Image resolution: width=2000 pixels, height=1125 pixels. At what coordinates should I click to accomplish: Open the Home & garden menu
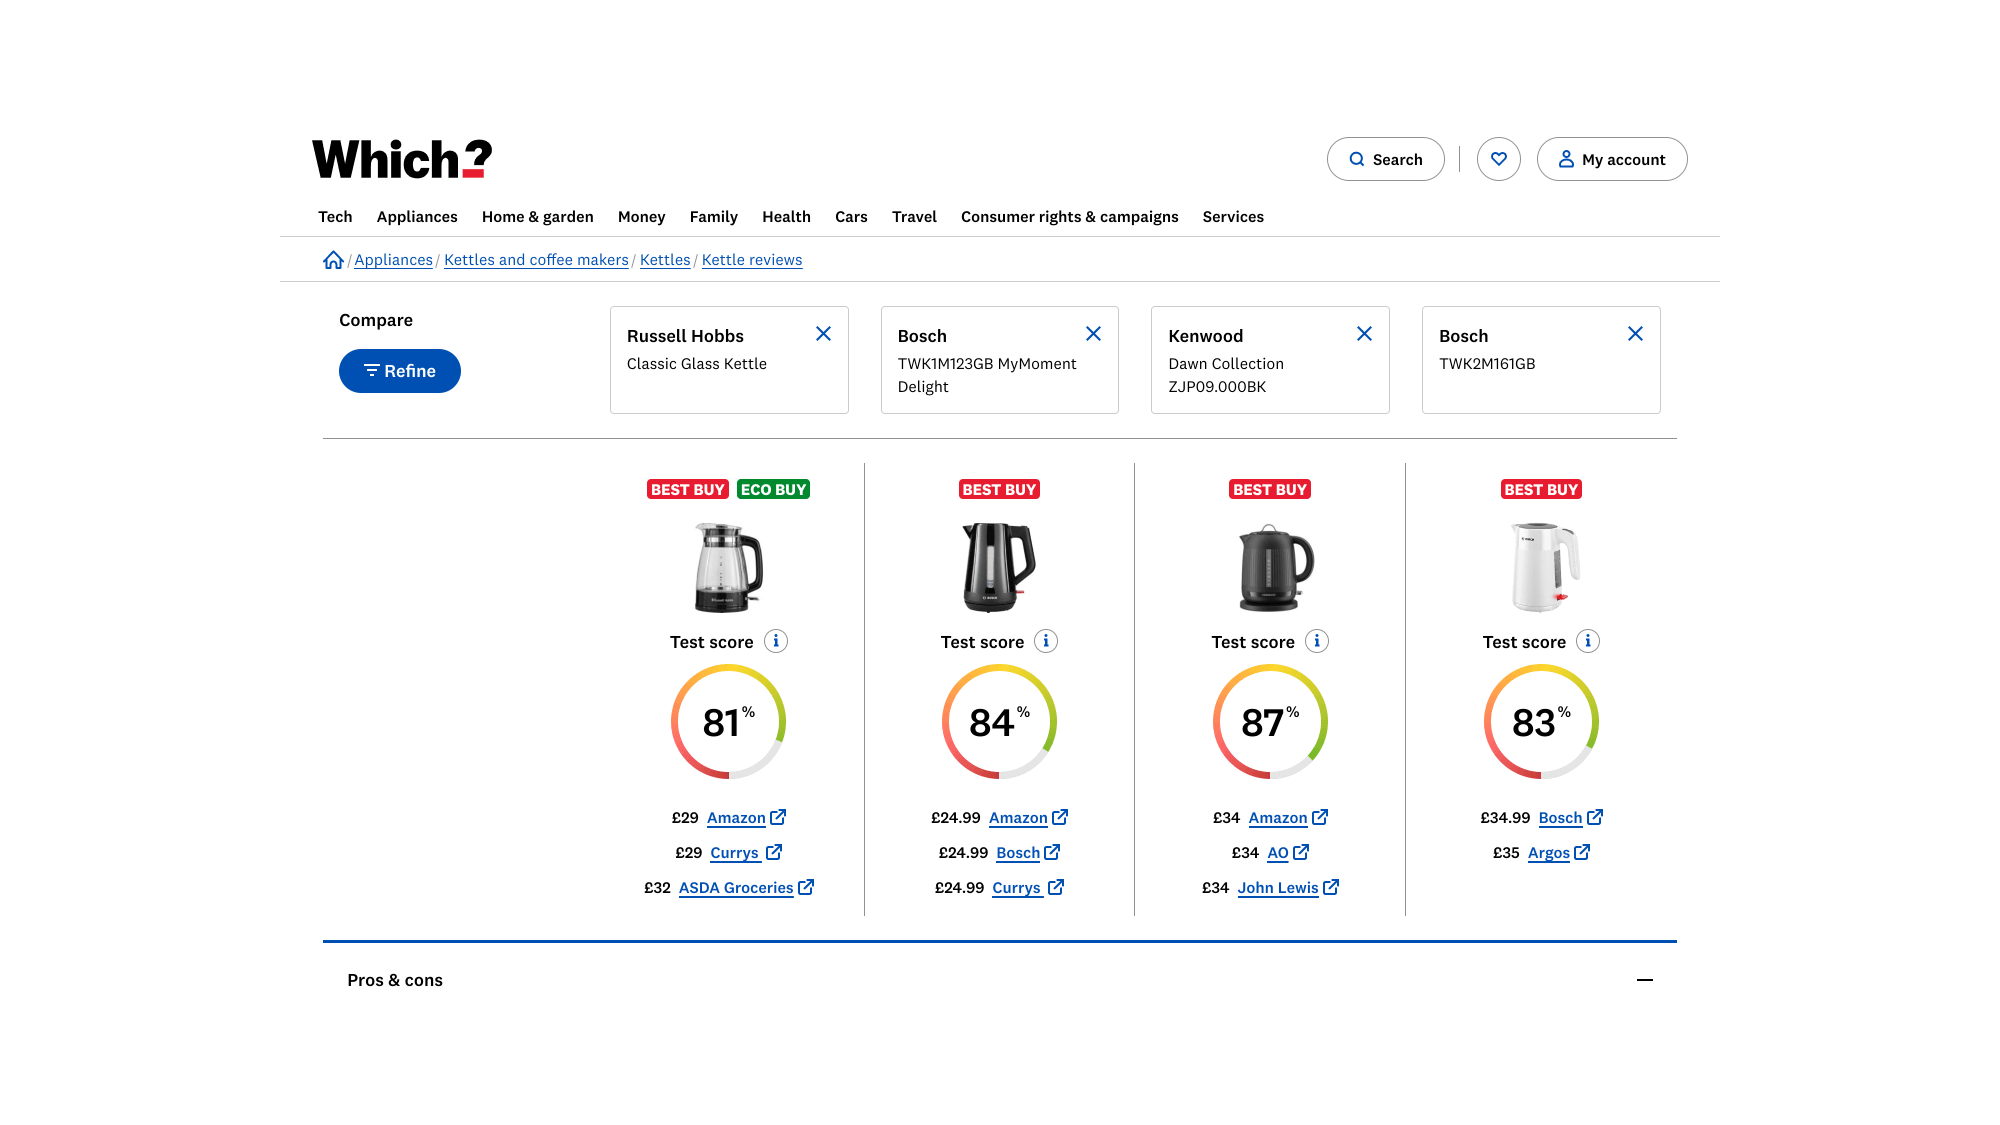point(537,217)
